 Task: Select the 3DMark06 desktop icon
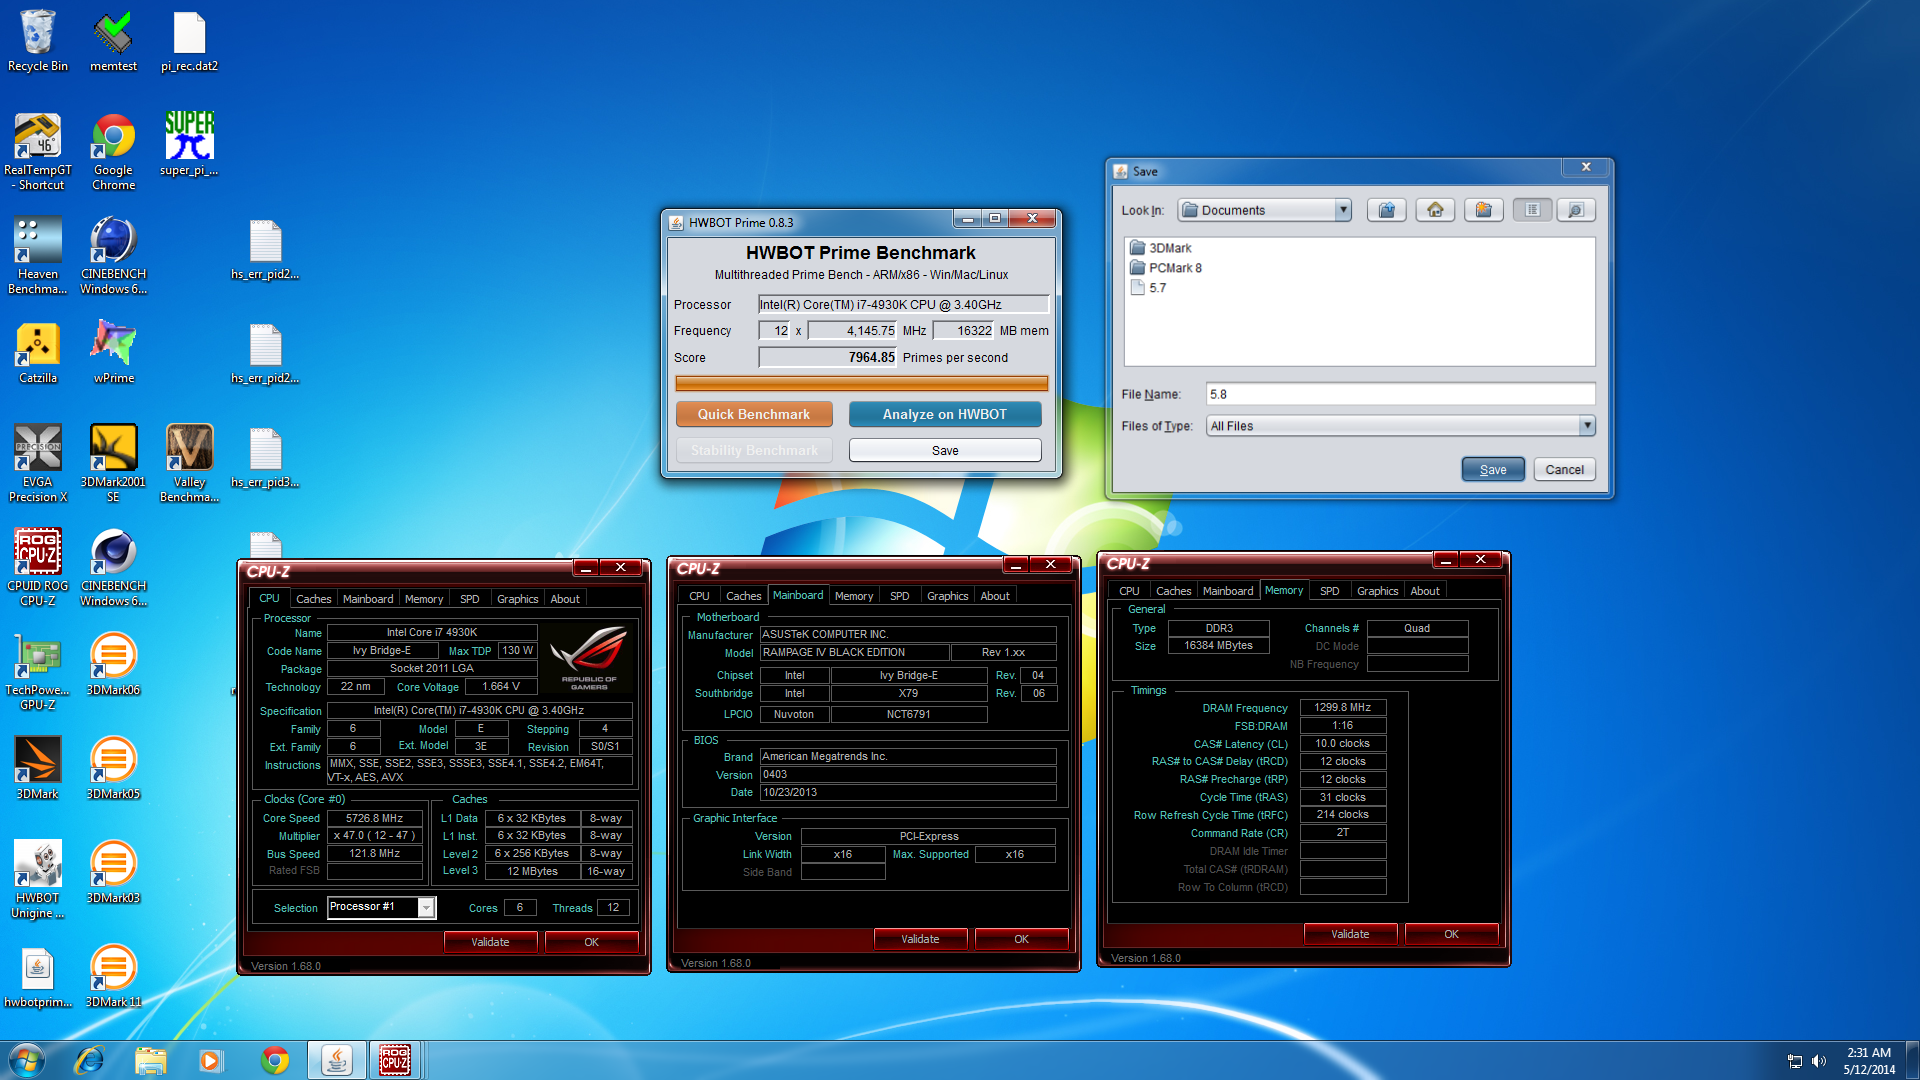[113, 665]
